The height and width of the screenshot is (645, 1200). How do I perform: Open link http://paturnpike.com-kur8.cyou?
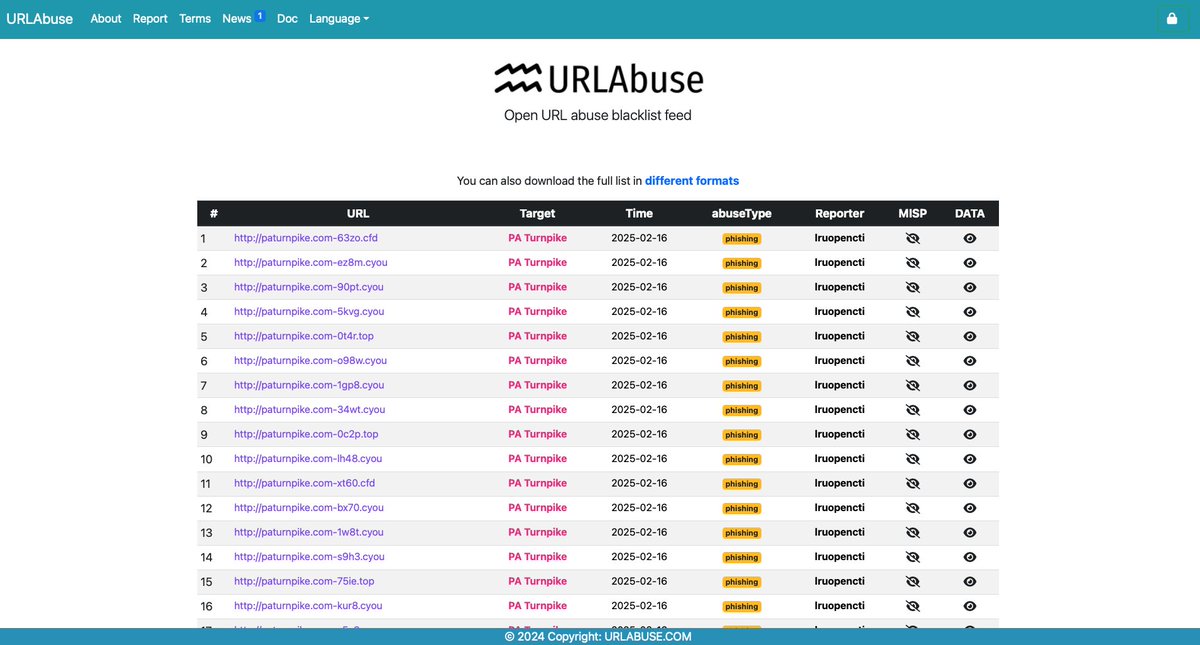point(308,606)
